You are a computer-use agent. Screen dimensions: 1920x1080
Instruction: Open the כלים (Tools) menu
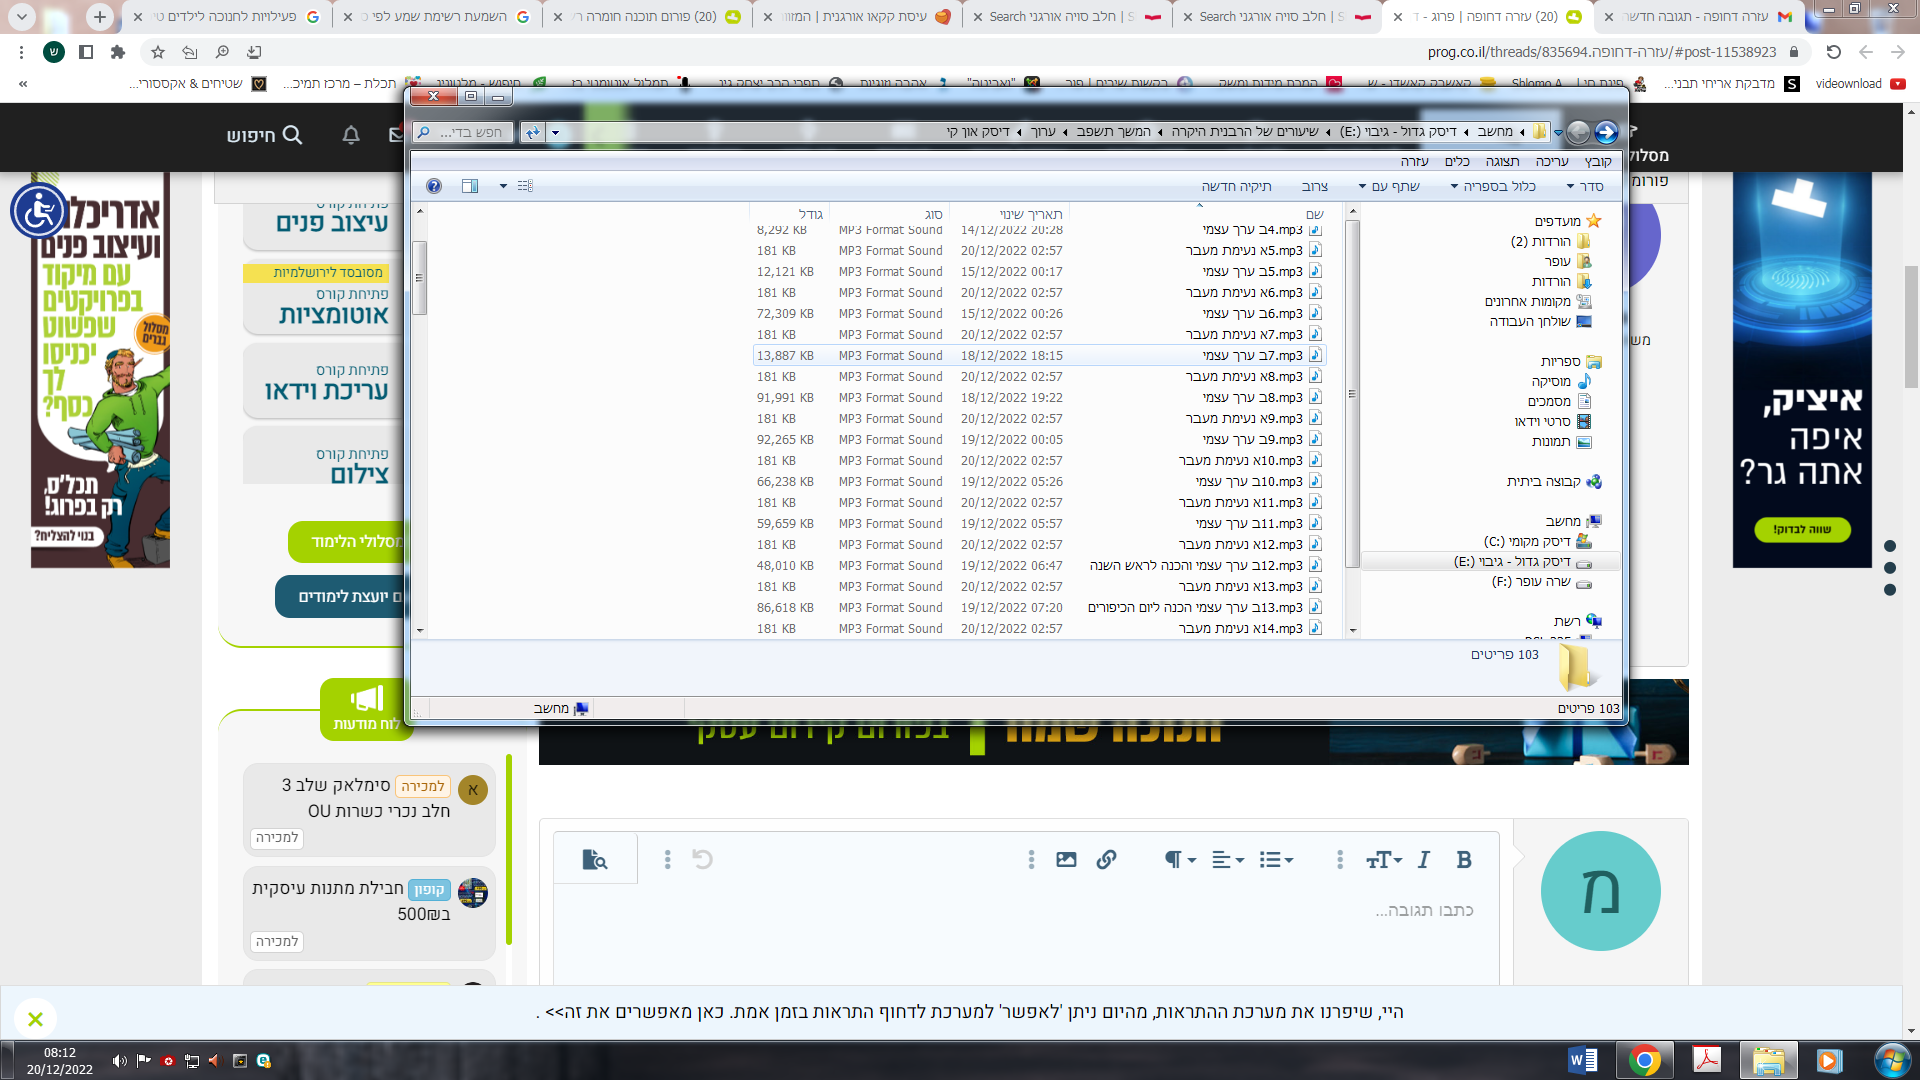tap(1457, 161)
